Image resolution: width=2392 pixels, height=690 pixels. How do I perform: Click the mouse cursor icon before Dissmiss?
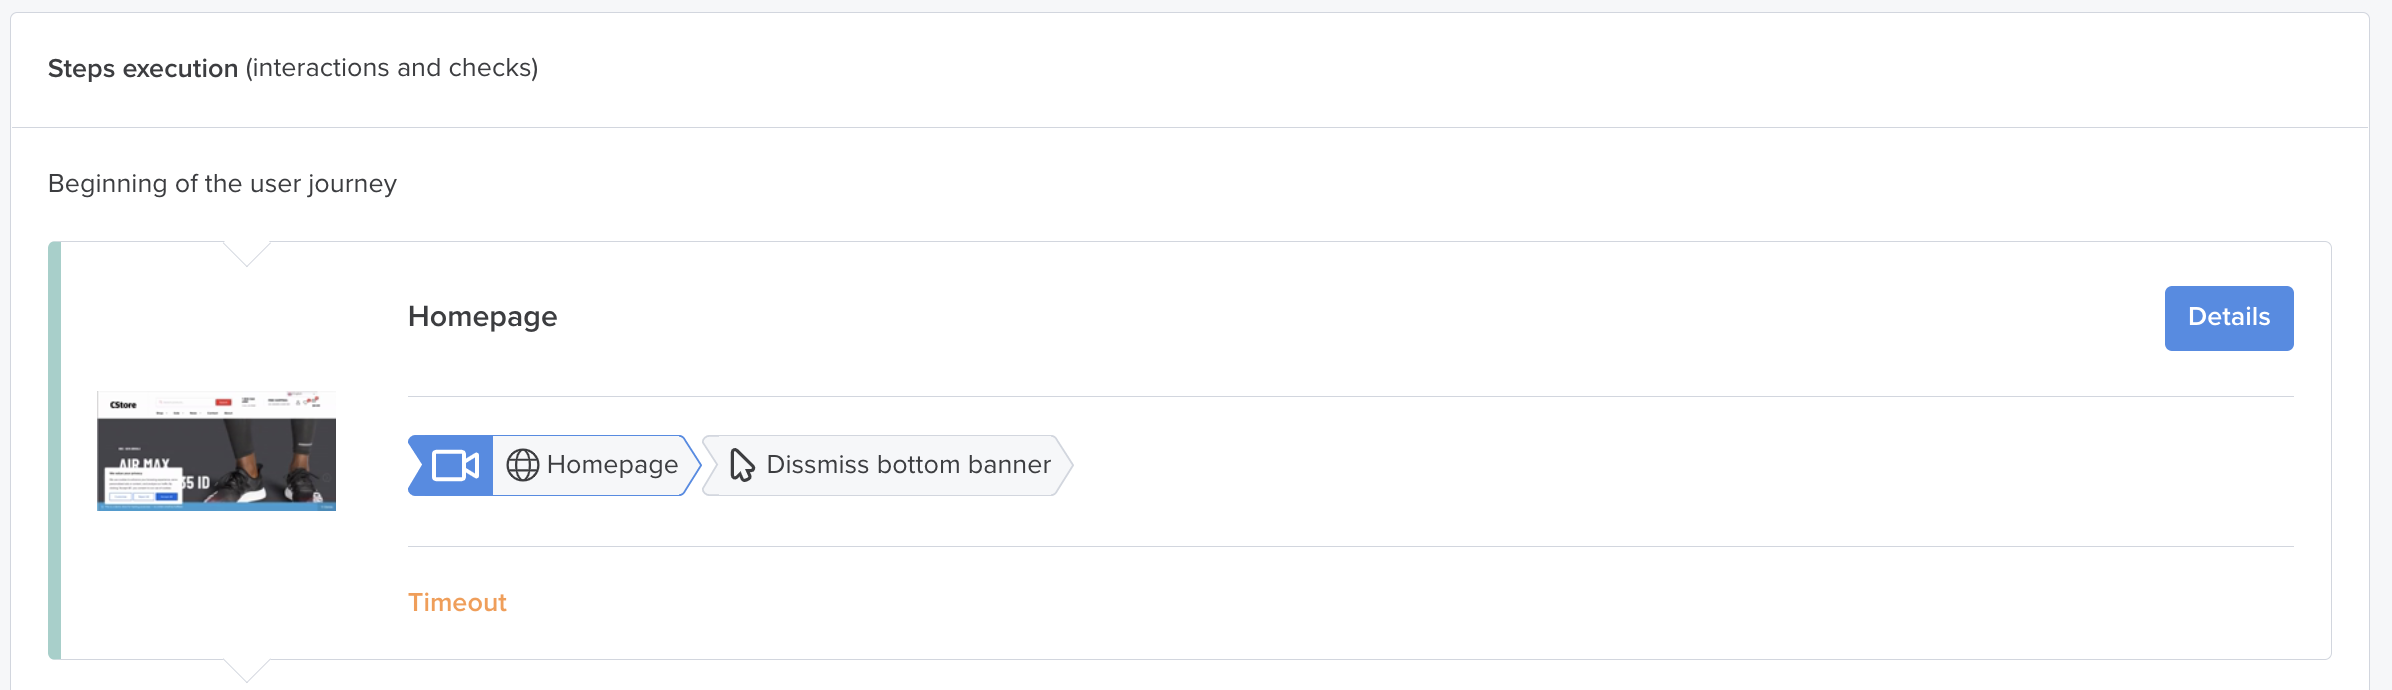click(x=742, y=465)
